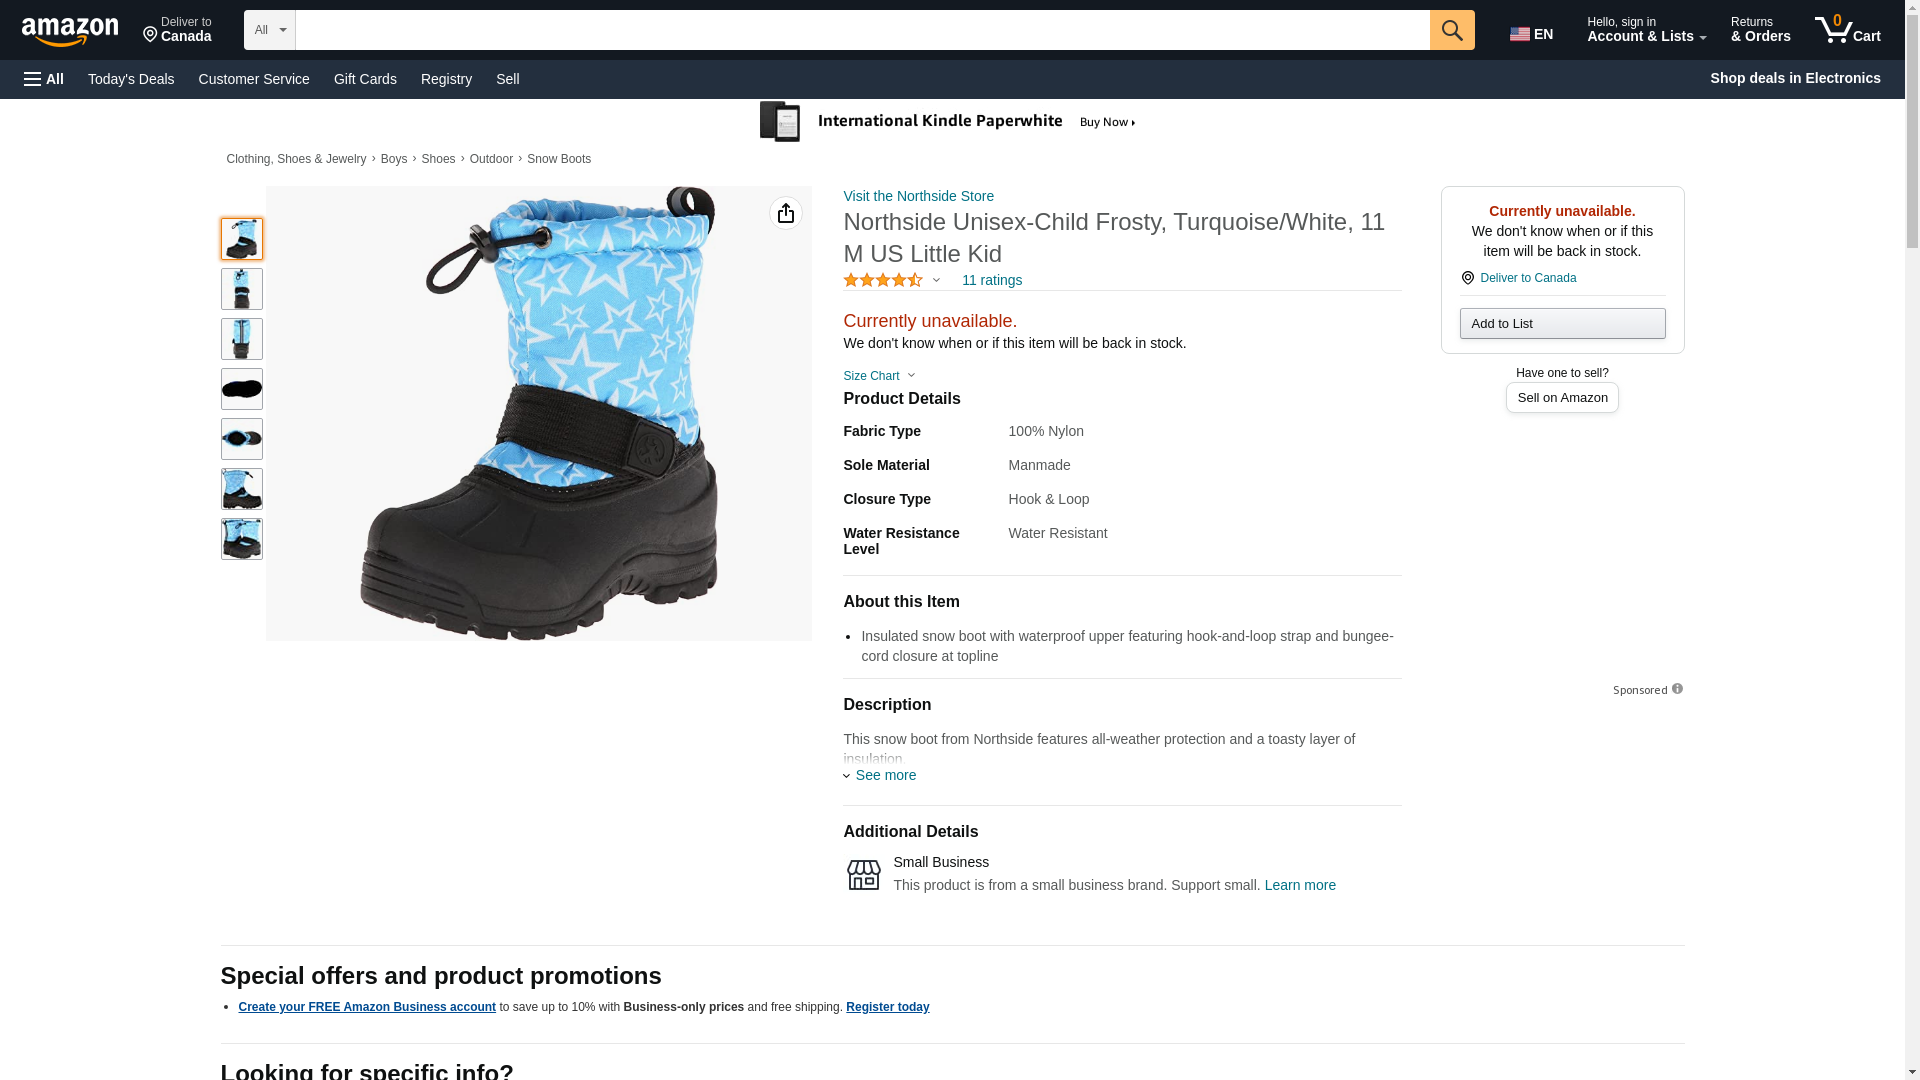This screenshot has height=1080, width=1920.
Task: Click the share icon on product image
Action: (x=786, y=213)
